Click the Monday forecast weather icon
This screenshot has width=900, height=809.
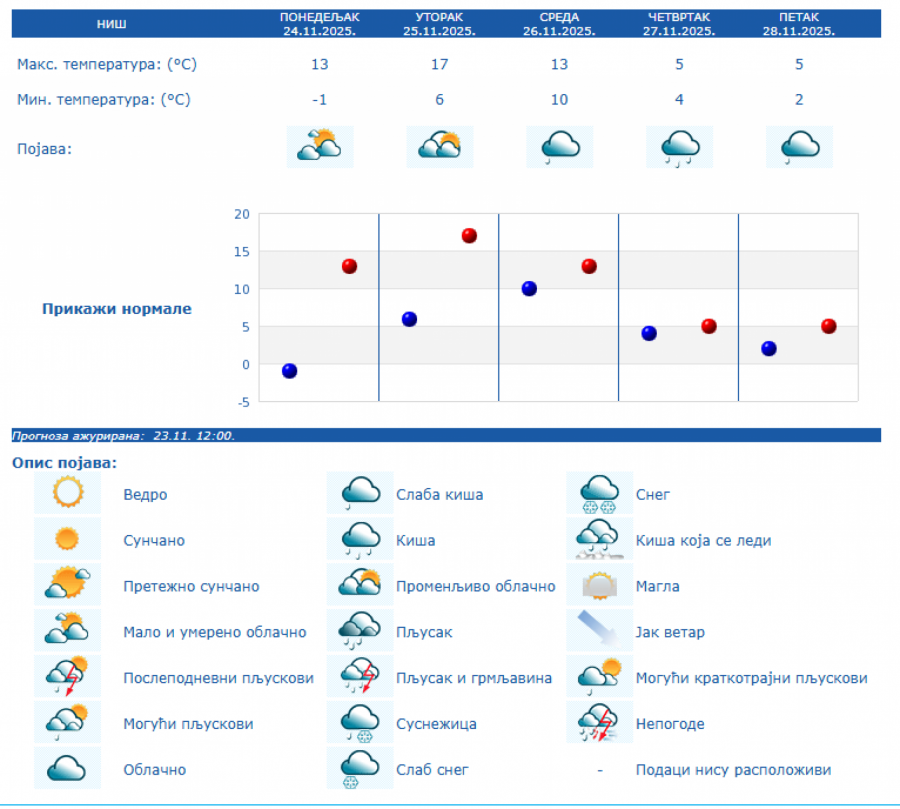click(319, 147)
